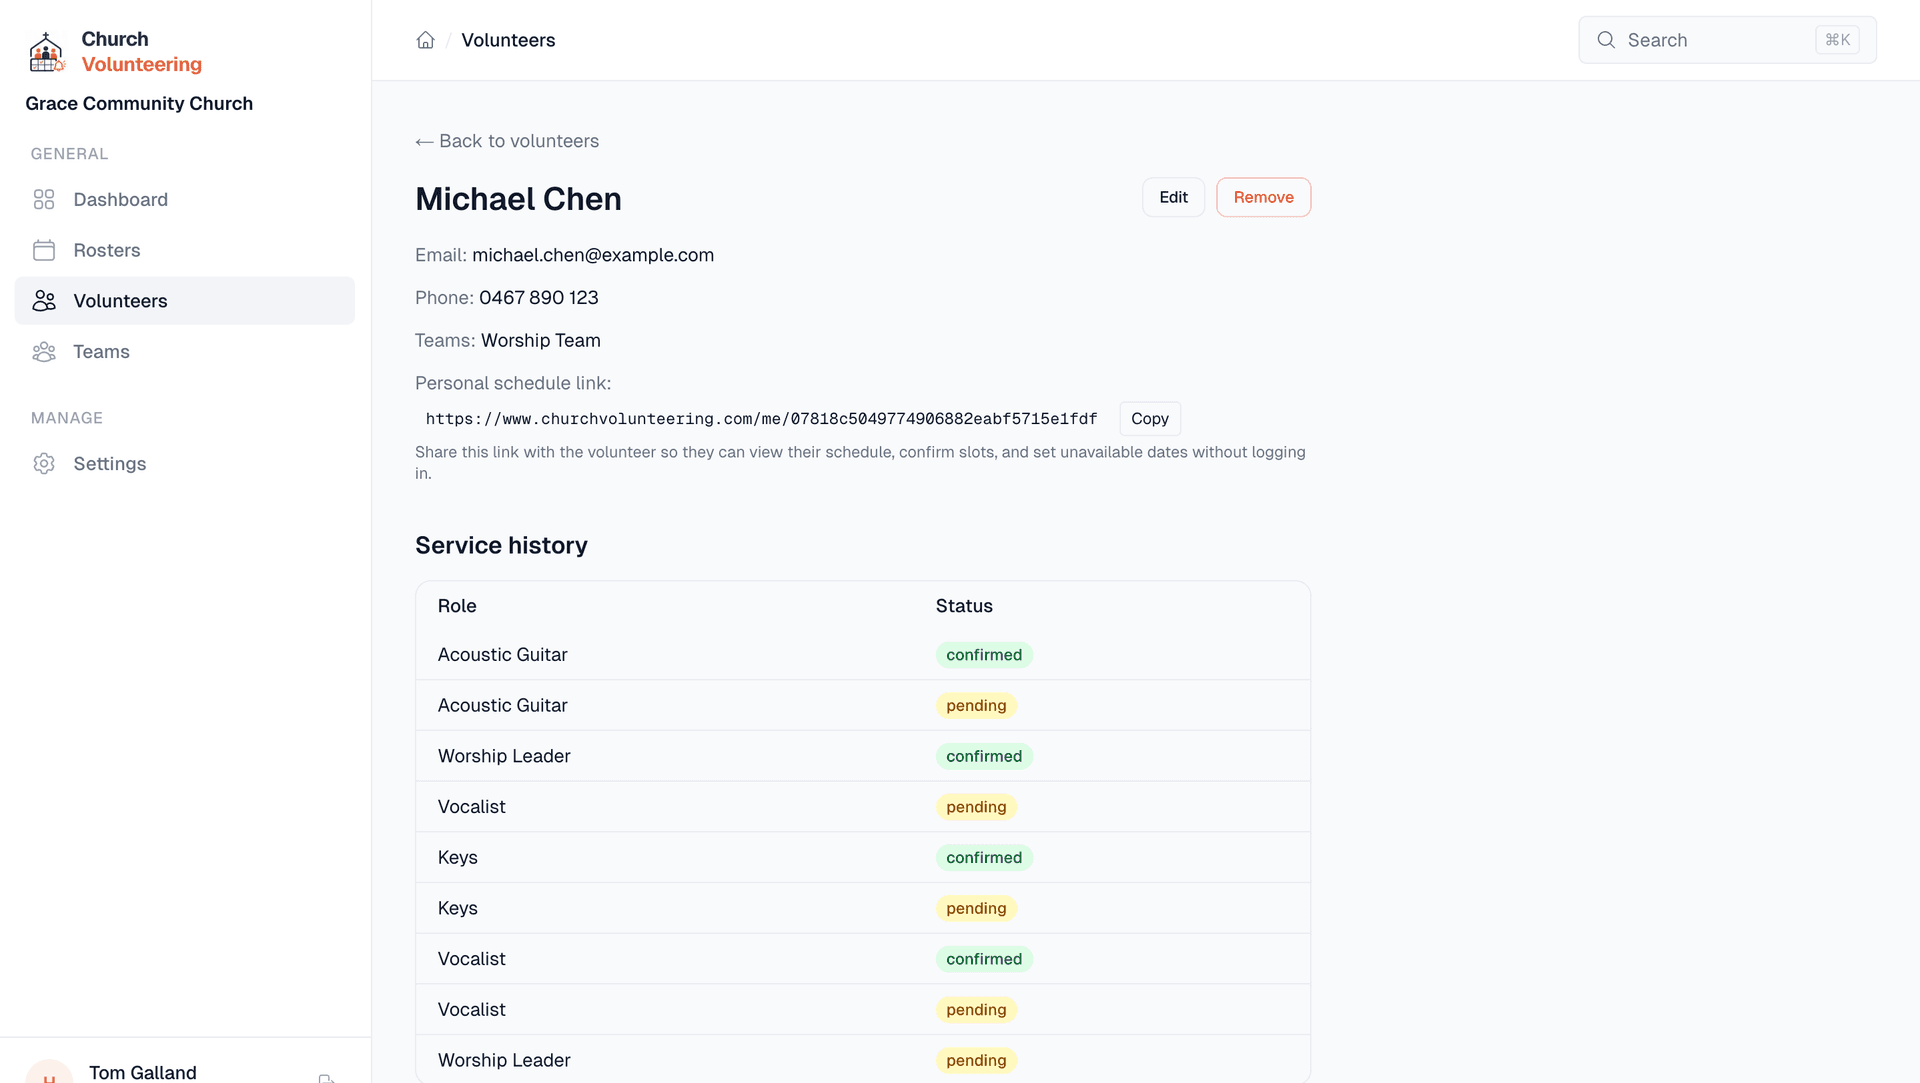Viewport: 1920px width, 1083px height.
Task: Select confirmed Keys row
Action: click(863, 858)
